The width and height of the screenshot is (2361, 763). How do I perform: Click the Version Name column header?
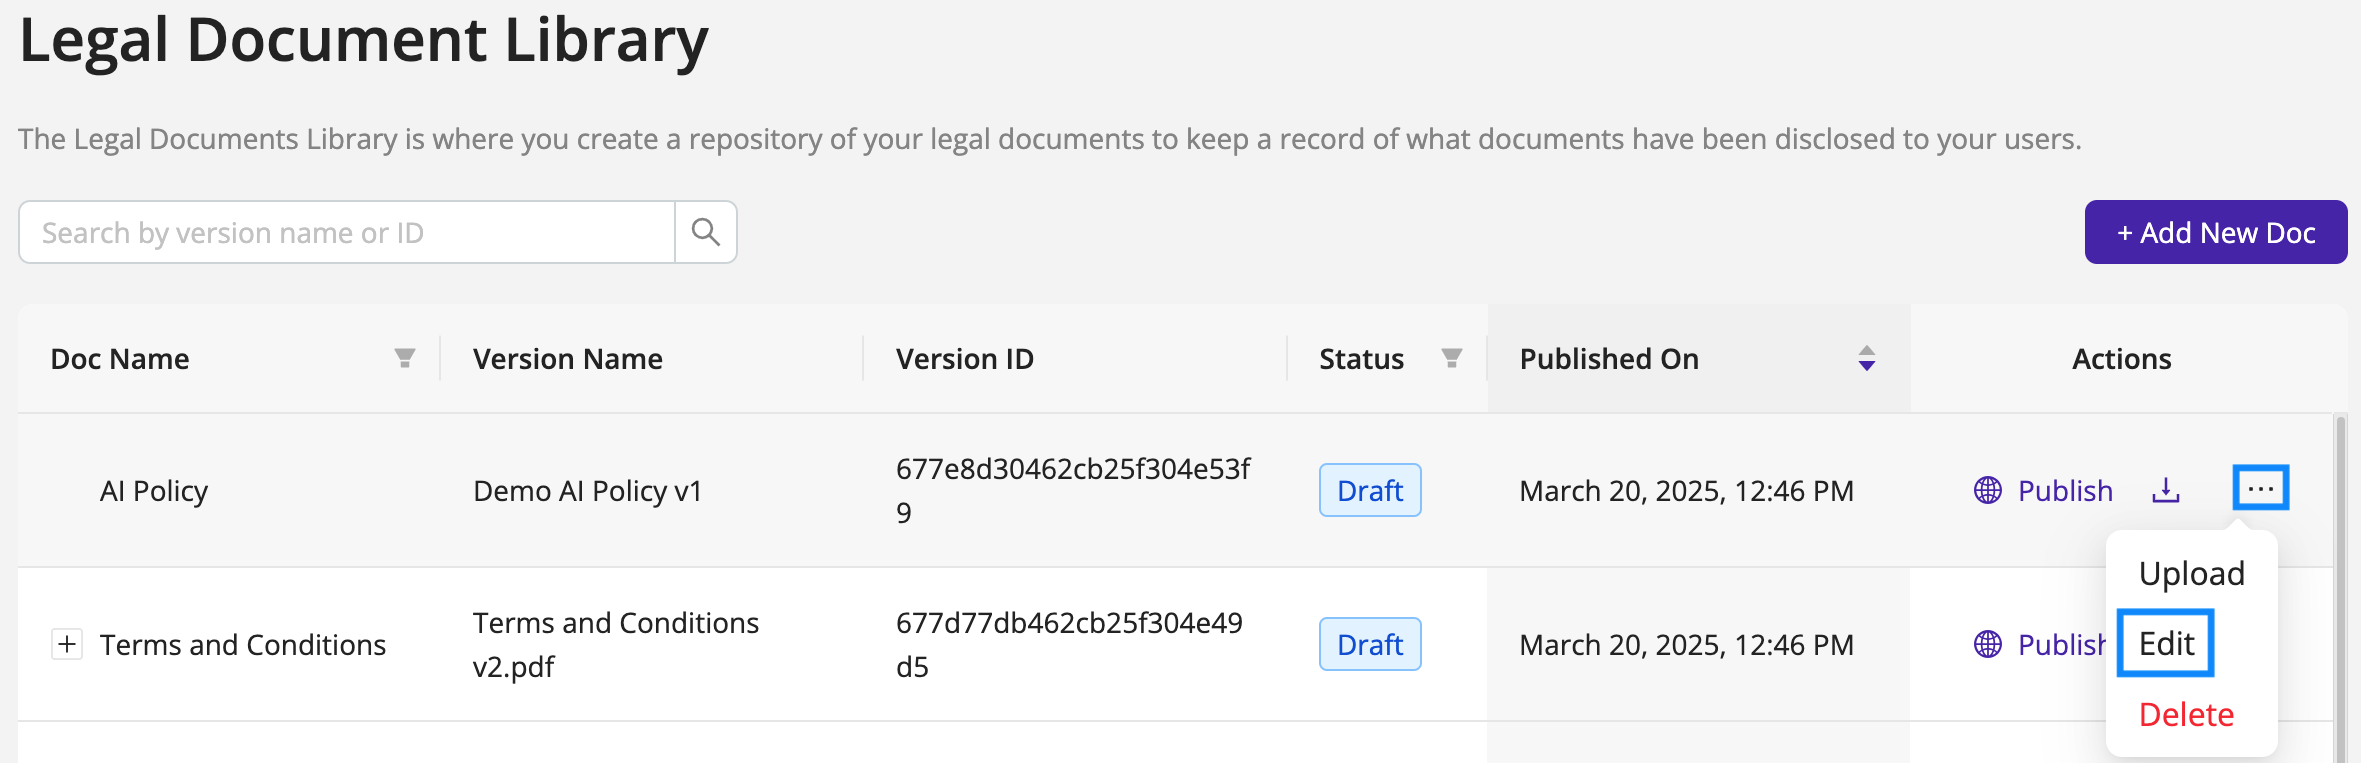[x=568, y=358]
